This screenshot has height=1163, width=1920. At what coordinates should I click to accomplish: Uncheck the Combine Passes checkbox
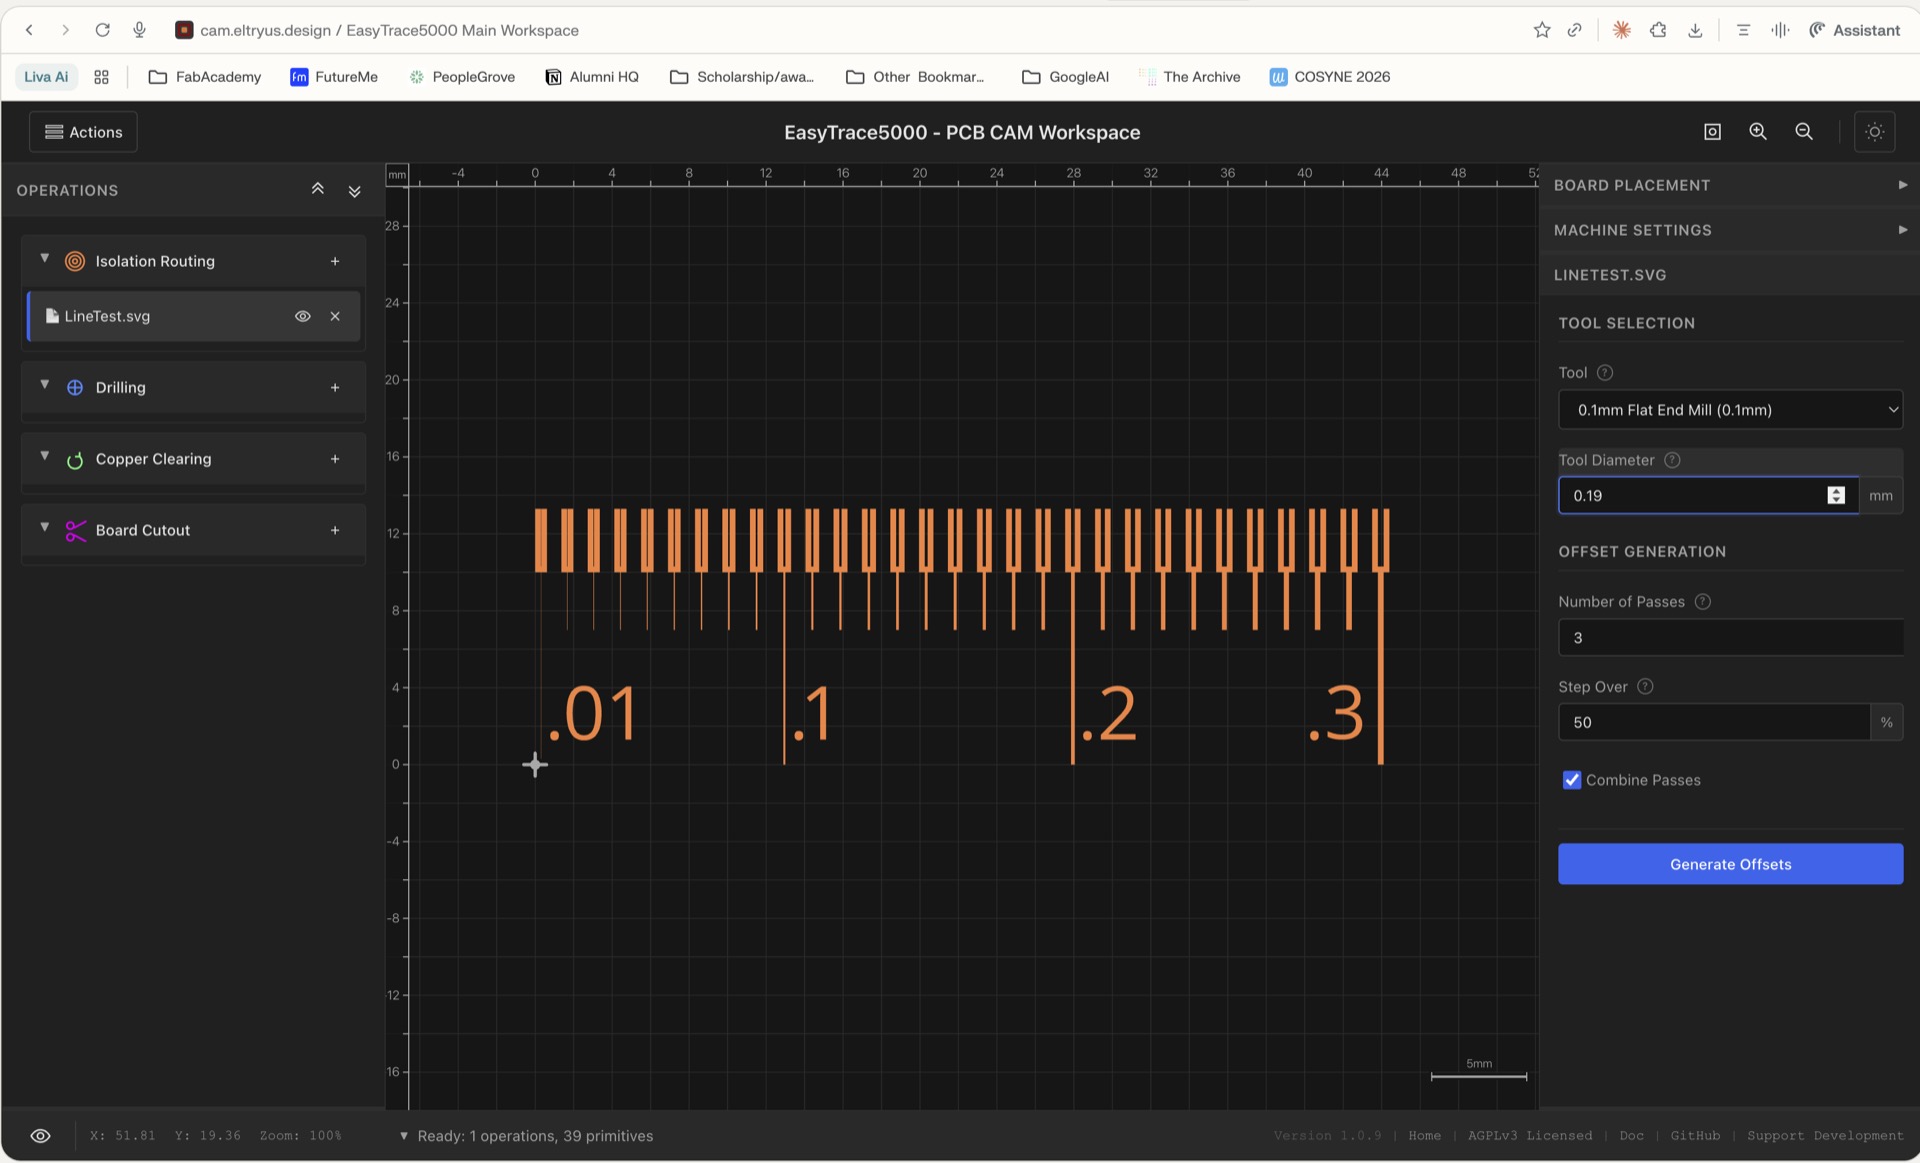click(1572, 780)
